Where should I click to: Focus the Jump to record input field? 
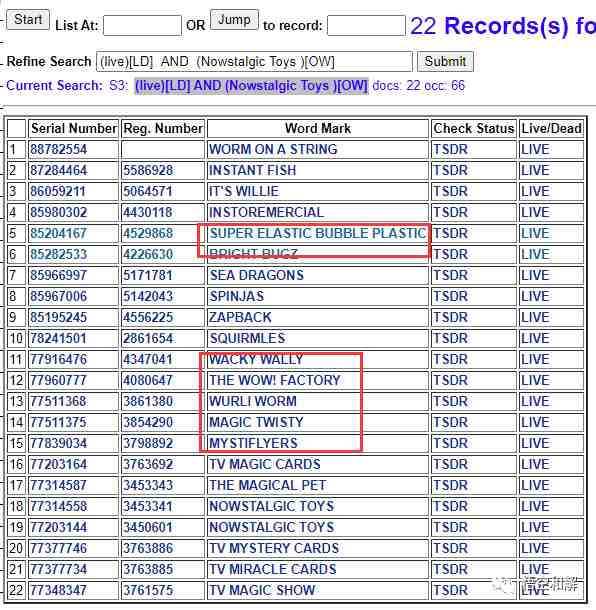(x=366, y=25)
